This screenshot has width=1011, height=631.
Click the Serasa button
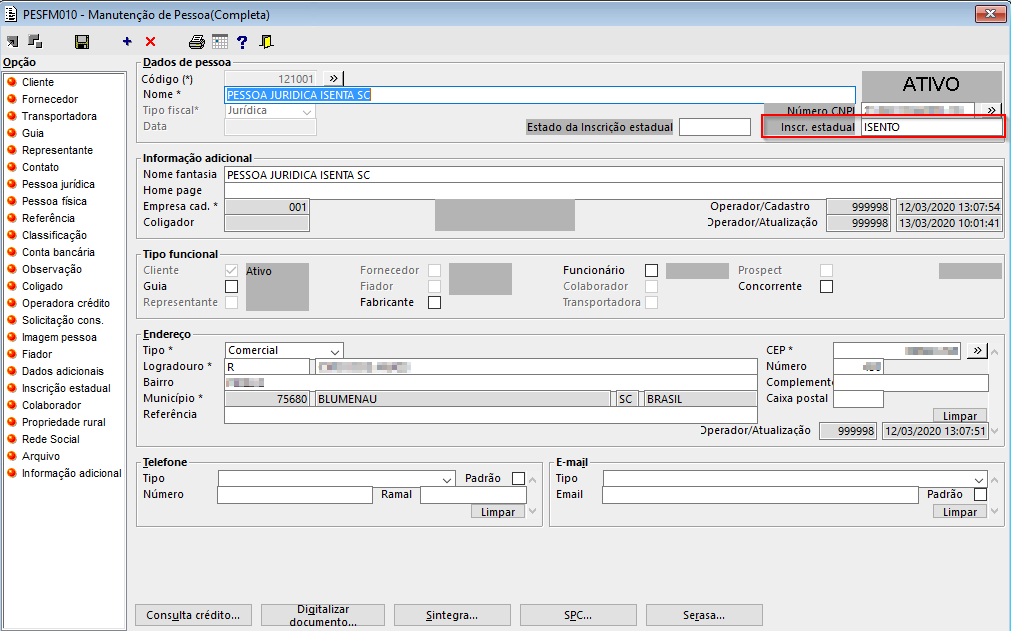[x=704, y=615]
